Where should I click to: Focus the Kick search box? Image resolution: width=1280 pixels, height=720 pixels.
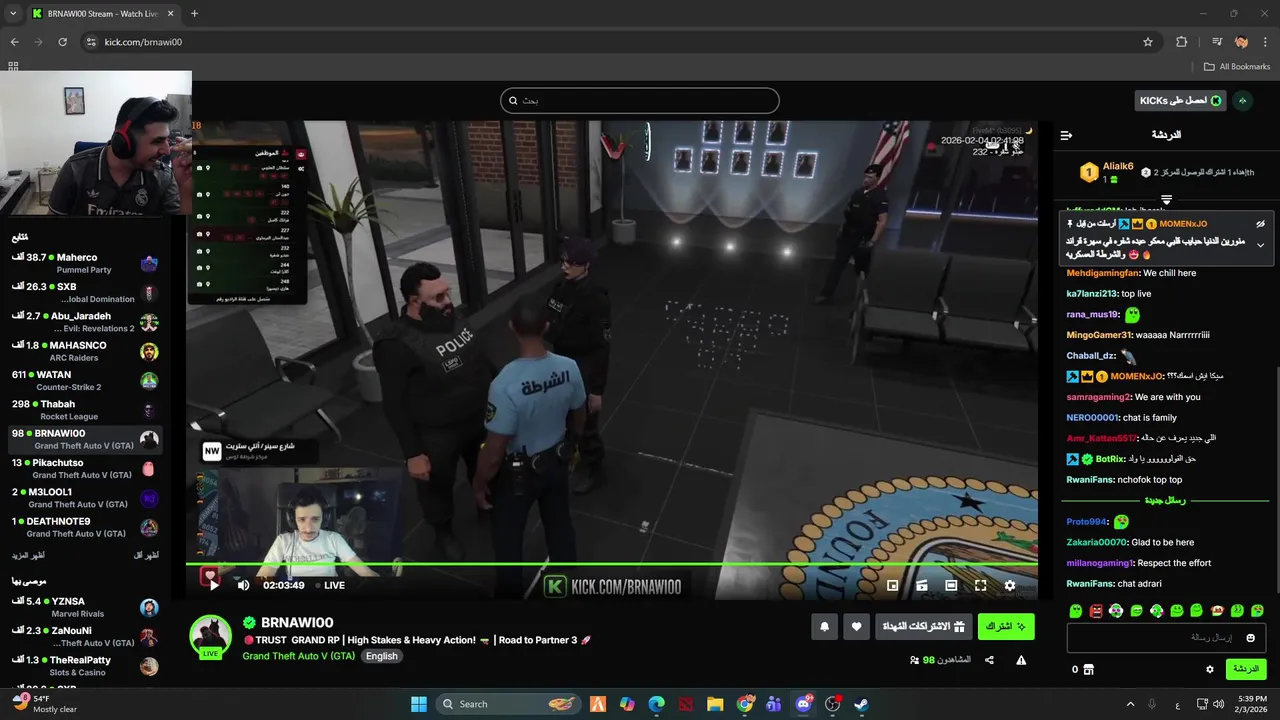click(x=640, y=100)
